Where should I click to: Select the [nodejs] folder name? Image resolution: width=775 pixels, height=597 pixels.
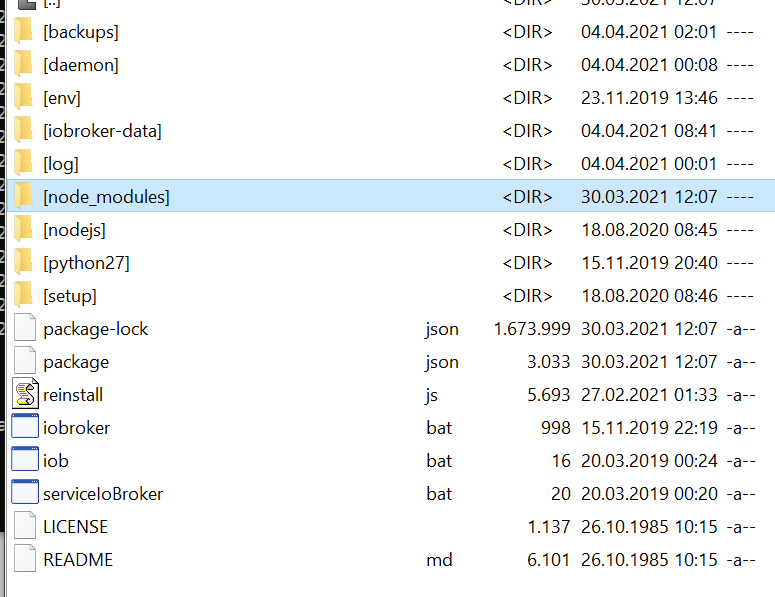(75, 231)
